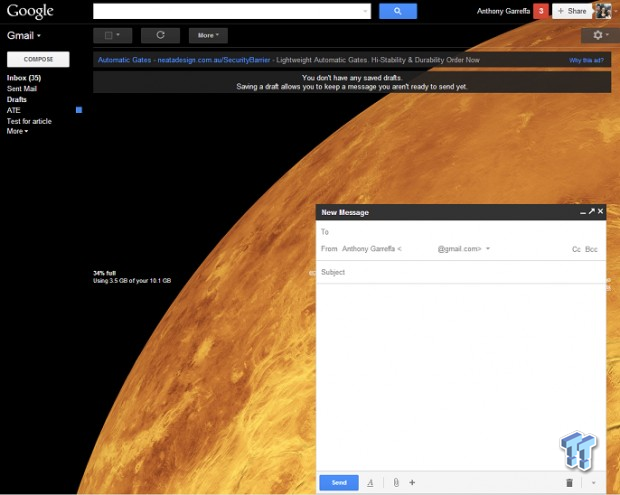
Task: Click the 'Using 3.5 GB of your 10.1 GB' text
Action: tap(132, 281)
